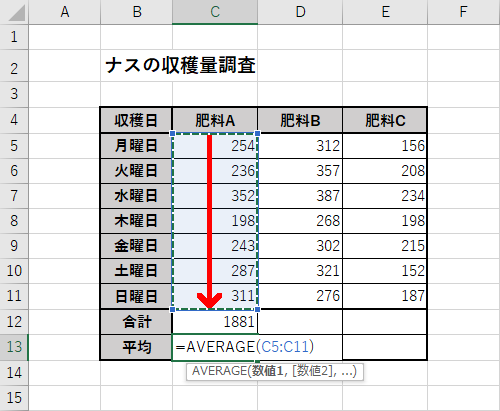
Task: Select column C header
Action: coord(215,12)
